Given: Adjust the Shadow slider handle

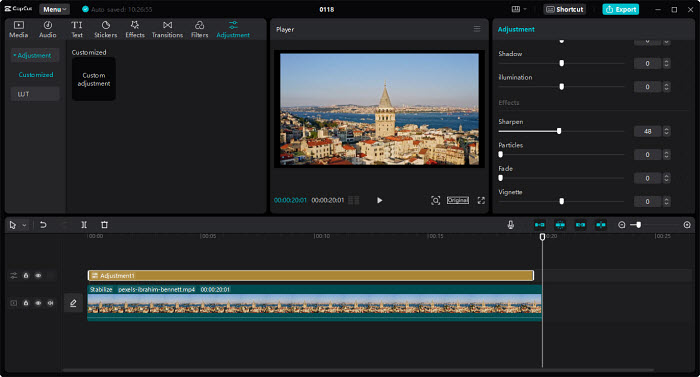Looking at the screenshot, I should click(x=562, y=63).
